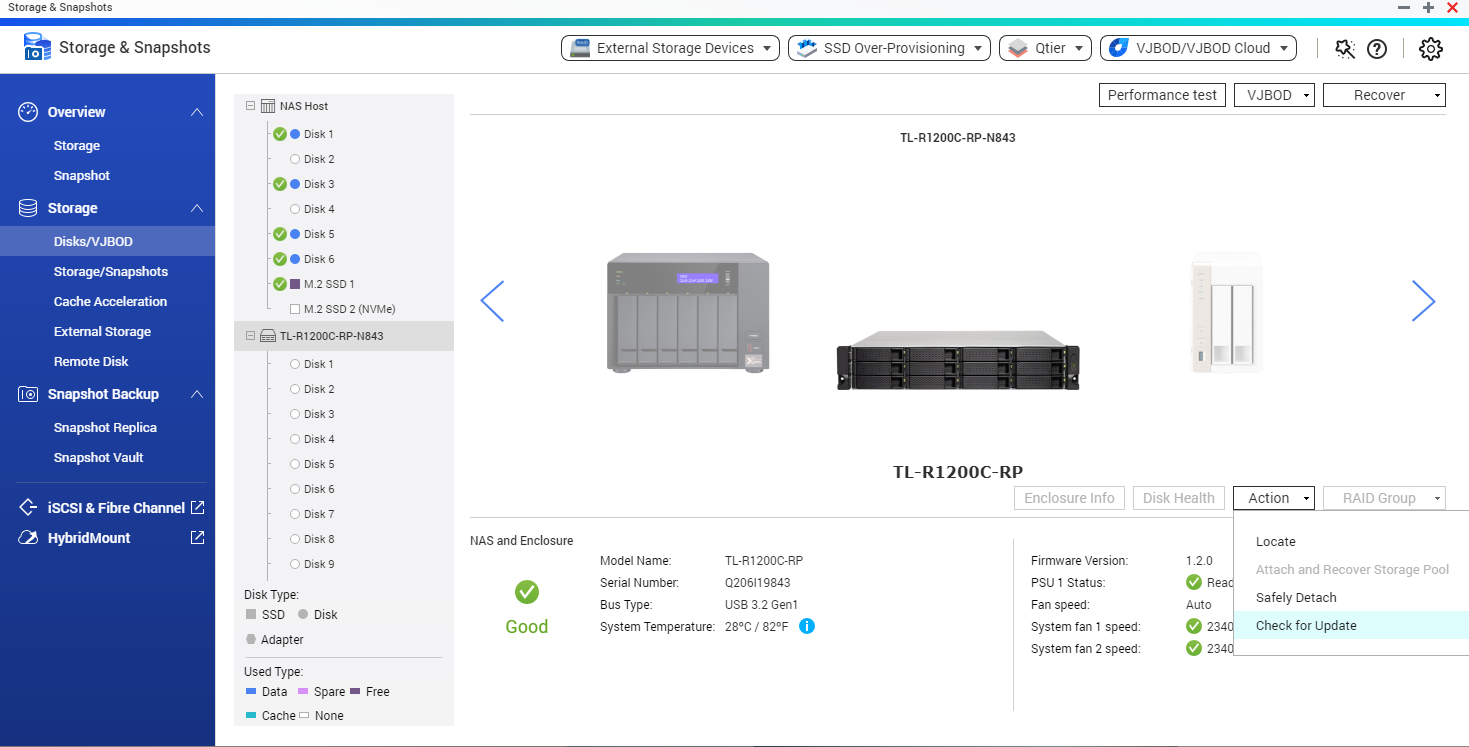Open the VJBOD dropdown near Performance test
Image resolution: width=1469 pixels, height=747 pixels.
pos(1273,94)
